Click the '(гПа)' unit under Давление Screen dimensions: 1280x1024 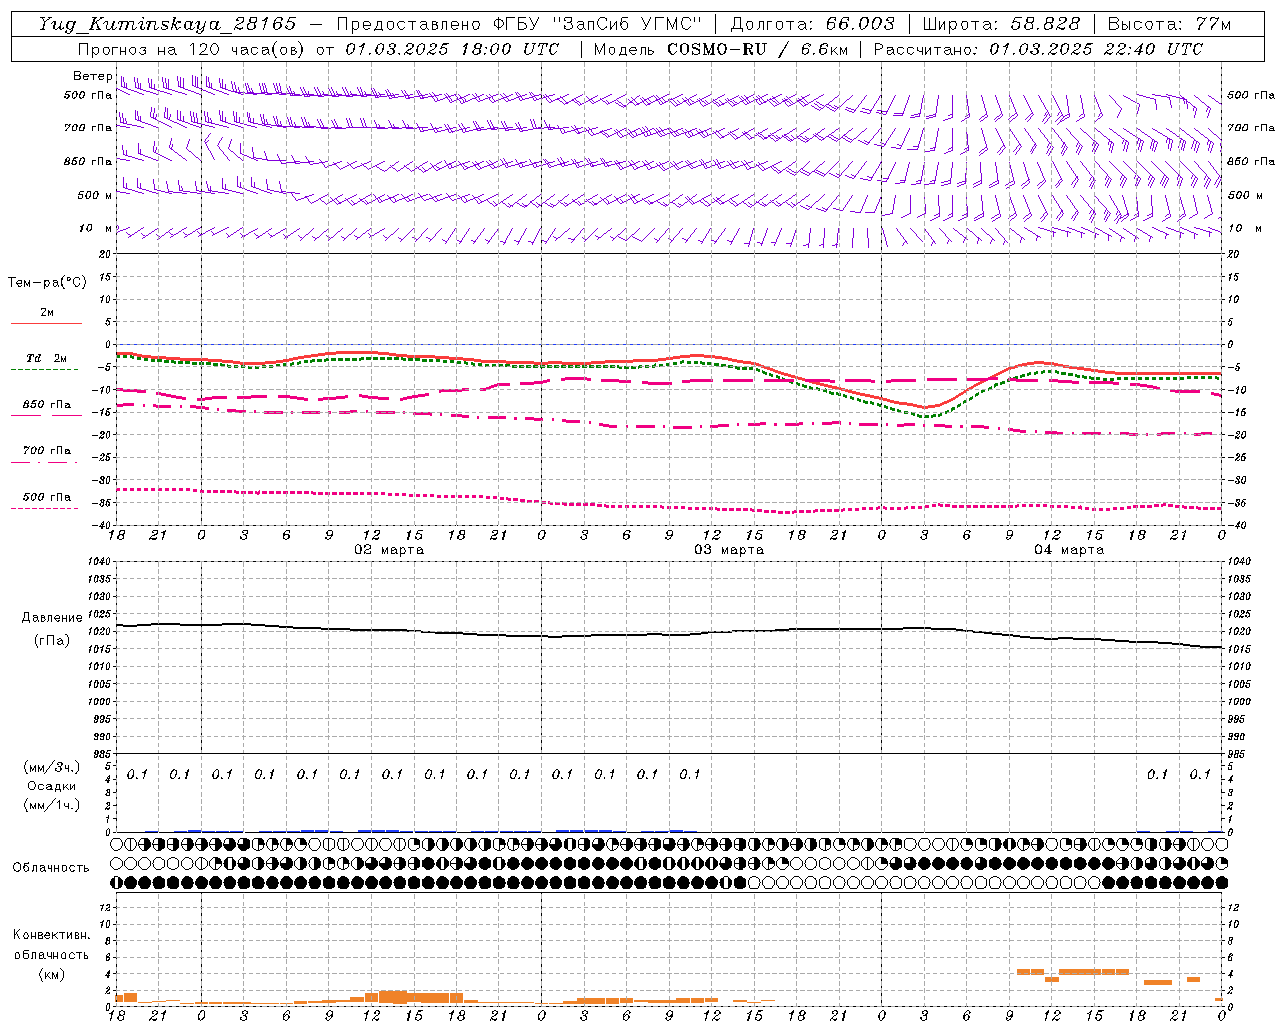(52, 640)
